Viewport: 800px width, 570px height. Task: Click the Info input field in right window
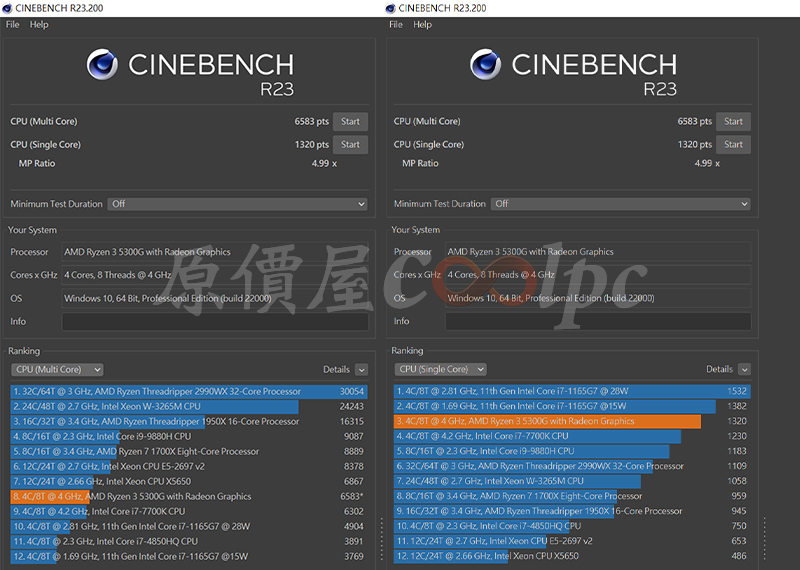point(598,321)
